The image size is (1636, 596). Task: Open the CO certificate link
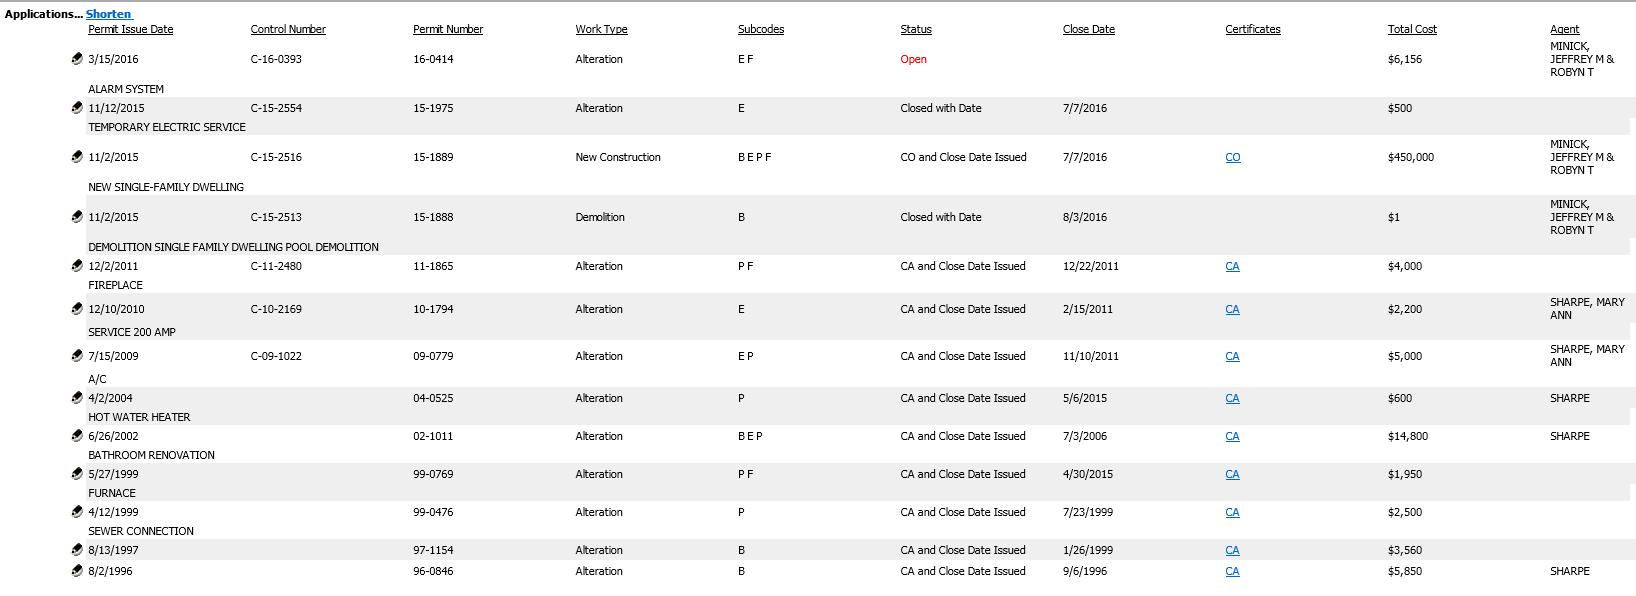tap(1233, 157)
